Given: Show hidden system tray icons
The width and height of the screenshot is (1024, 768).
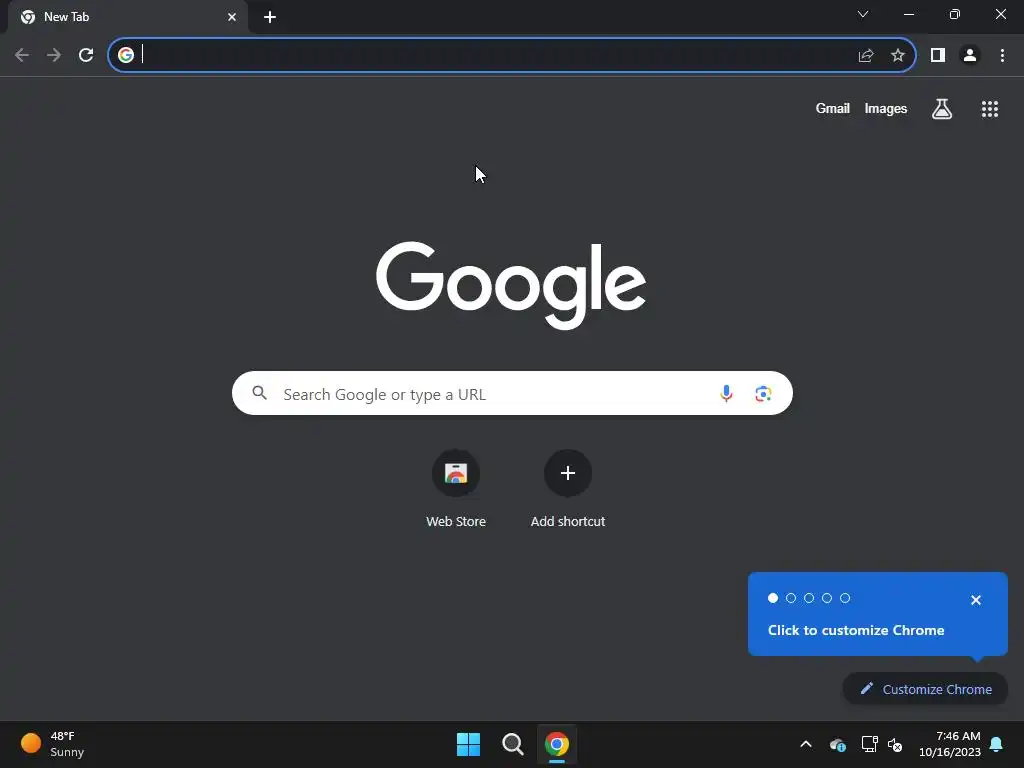Looking at the screenshot, I should click(x=806, y=744).
